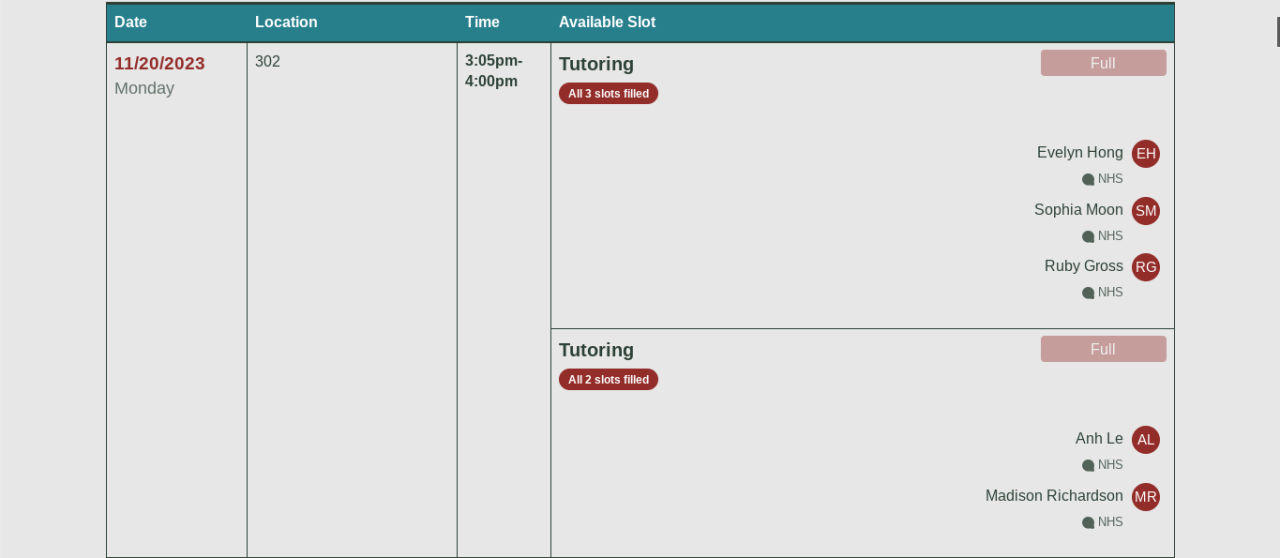Open the comment bubble under Ruby Gross
The height and width of the screenshot is (558, 1280).
pyautogui.click(x=1088, y=293)
